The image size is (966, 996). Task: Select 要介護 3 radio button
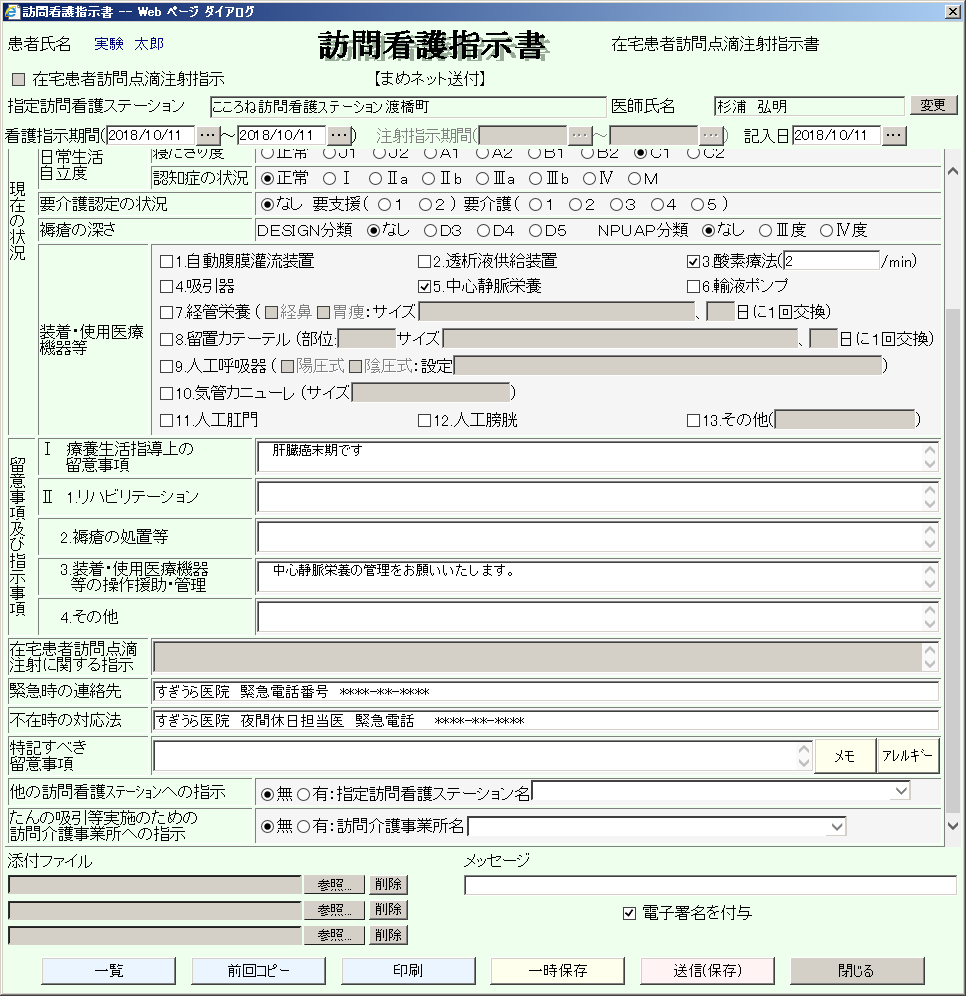(615, 205)
